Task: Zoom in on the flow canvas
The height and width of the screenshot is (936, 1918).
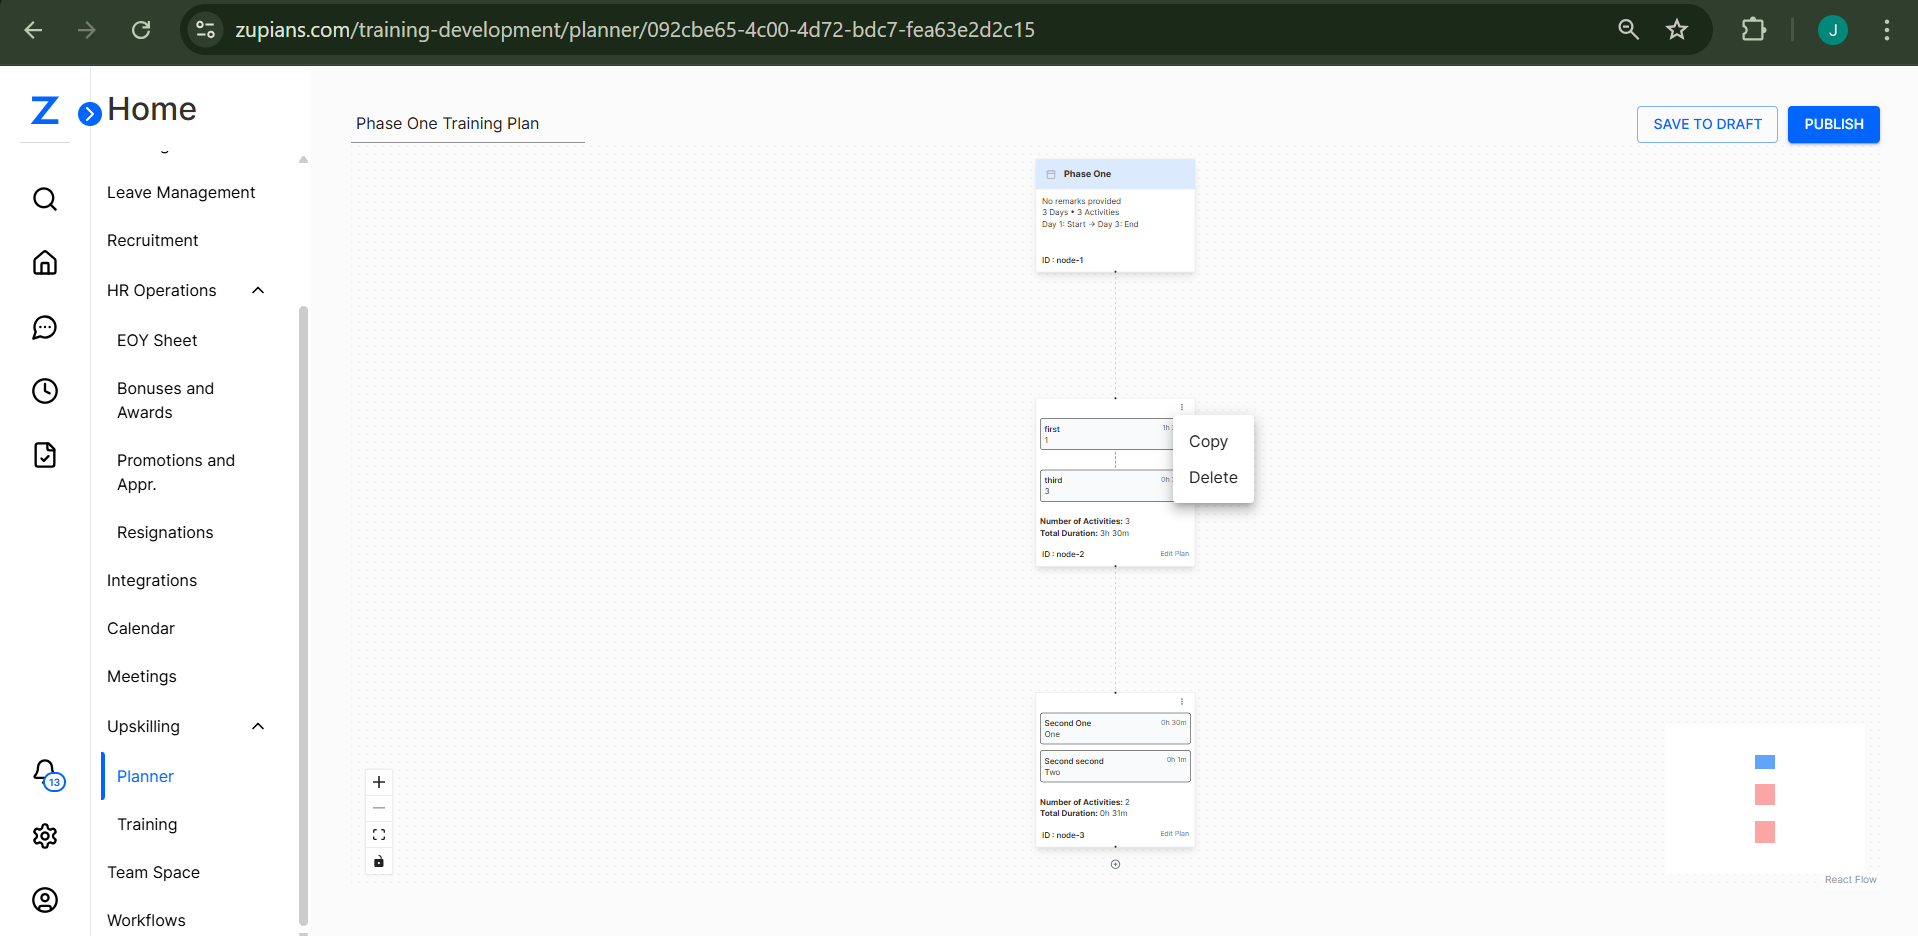Action: (378, 781)
